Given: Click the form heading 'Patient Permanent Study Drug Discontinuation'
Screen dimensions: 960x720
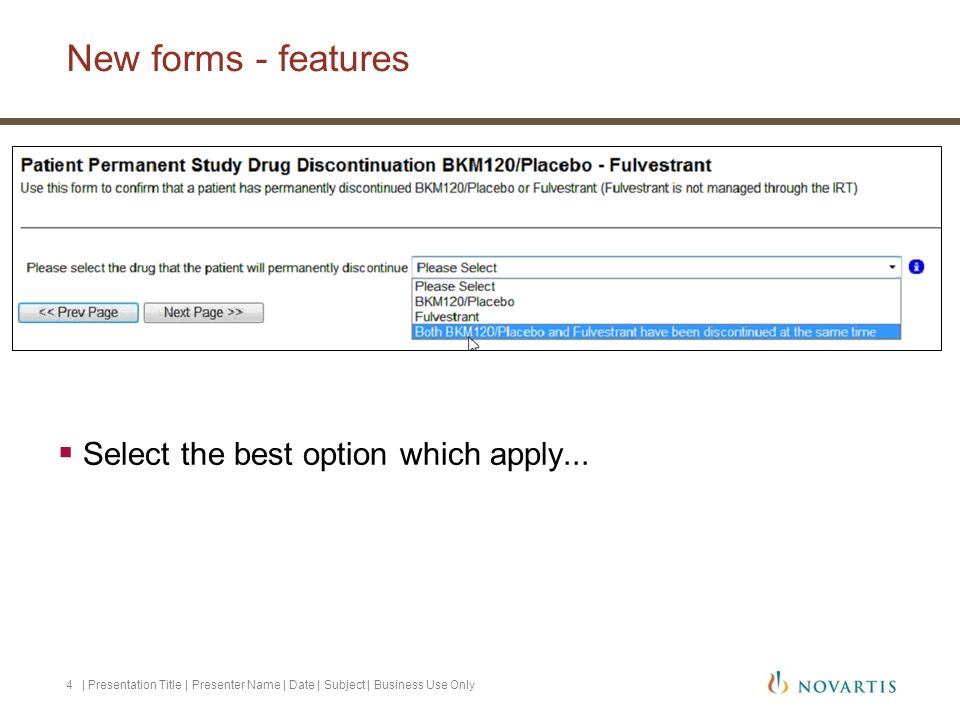Looking at the screenshot, I should click(228, 165).
